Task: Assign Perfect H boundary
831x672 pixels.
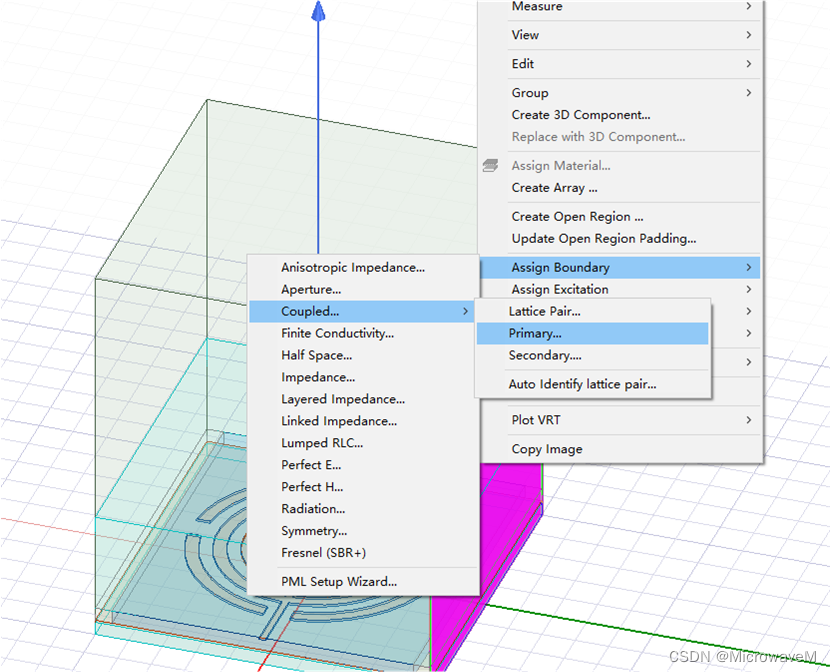Action: (363, 487)
